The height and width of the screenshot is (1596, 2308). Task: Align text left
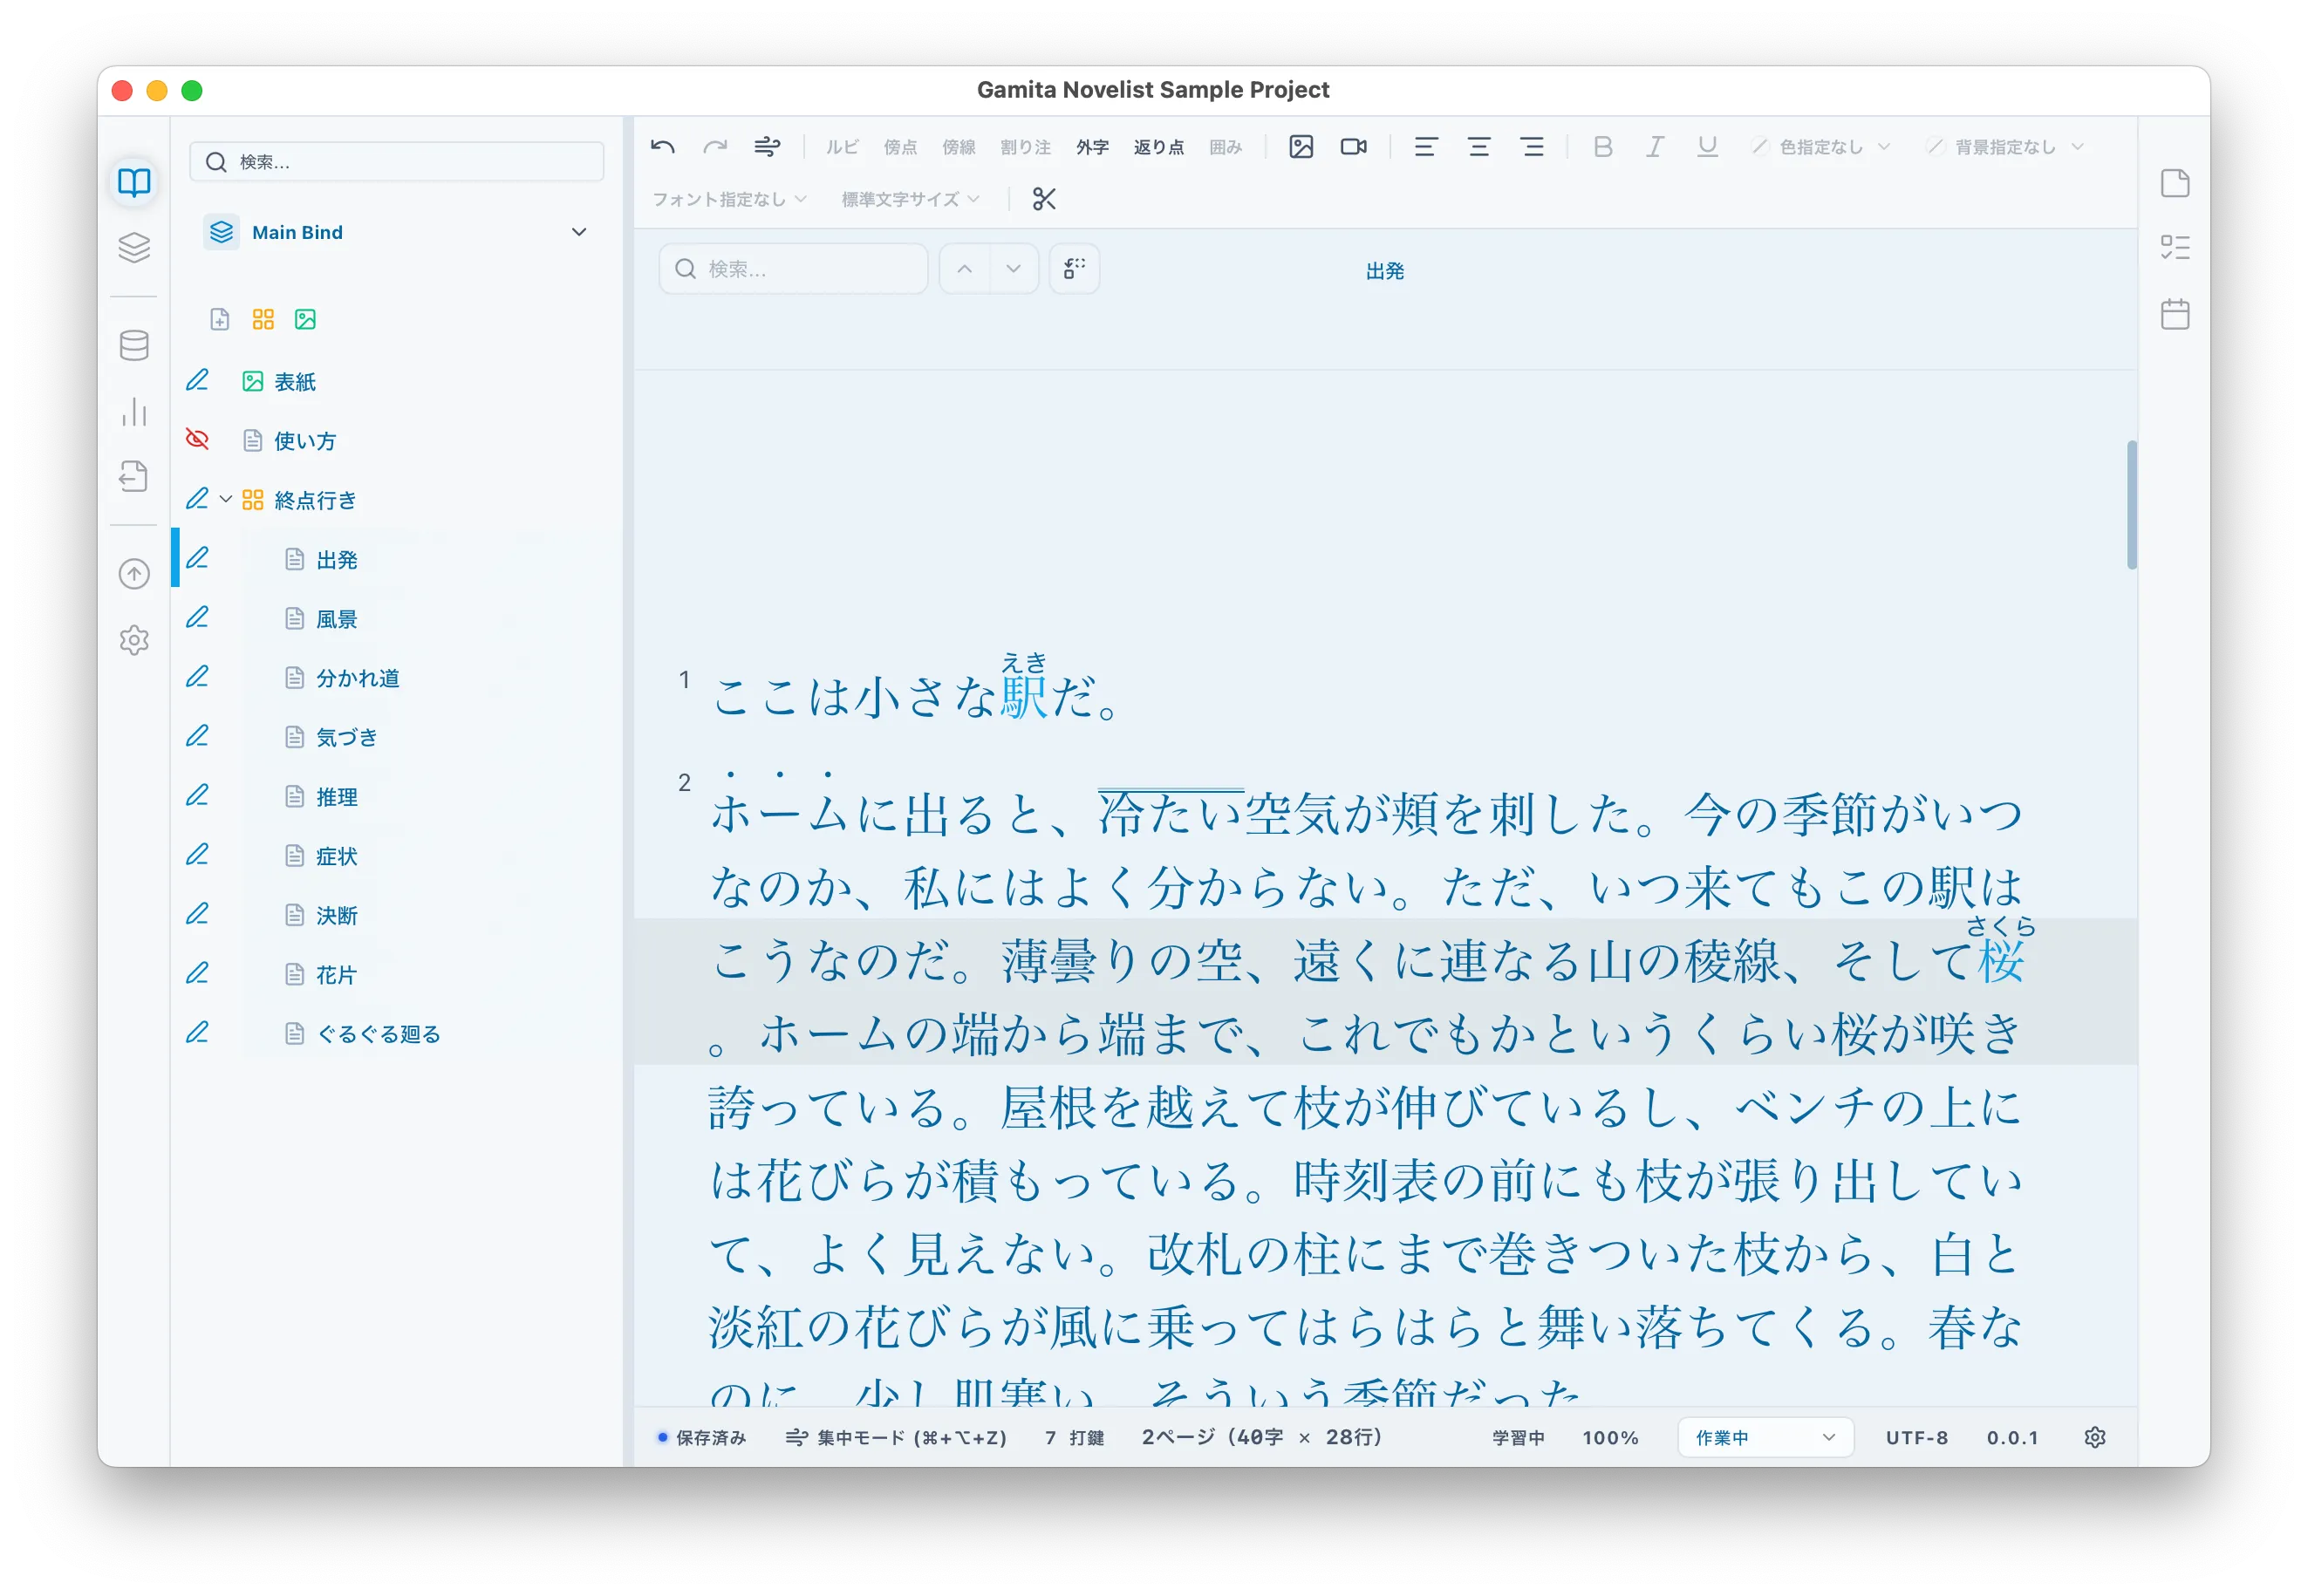click(1426, 147)
